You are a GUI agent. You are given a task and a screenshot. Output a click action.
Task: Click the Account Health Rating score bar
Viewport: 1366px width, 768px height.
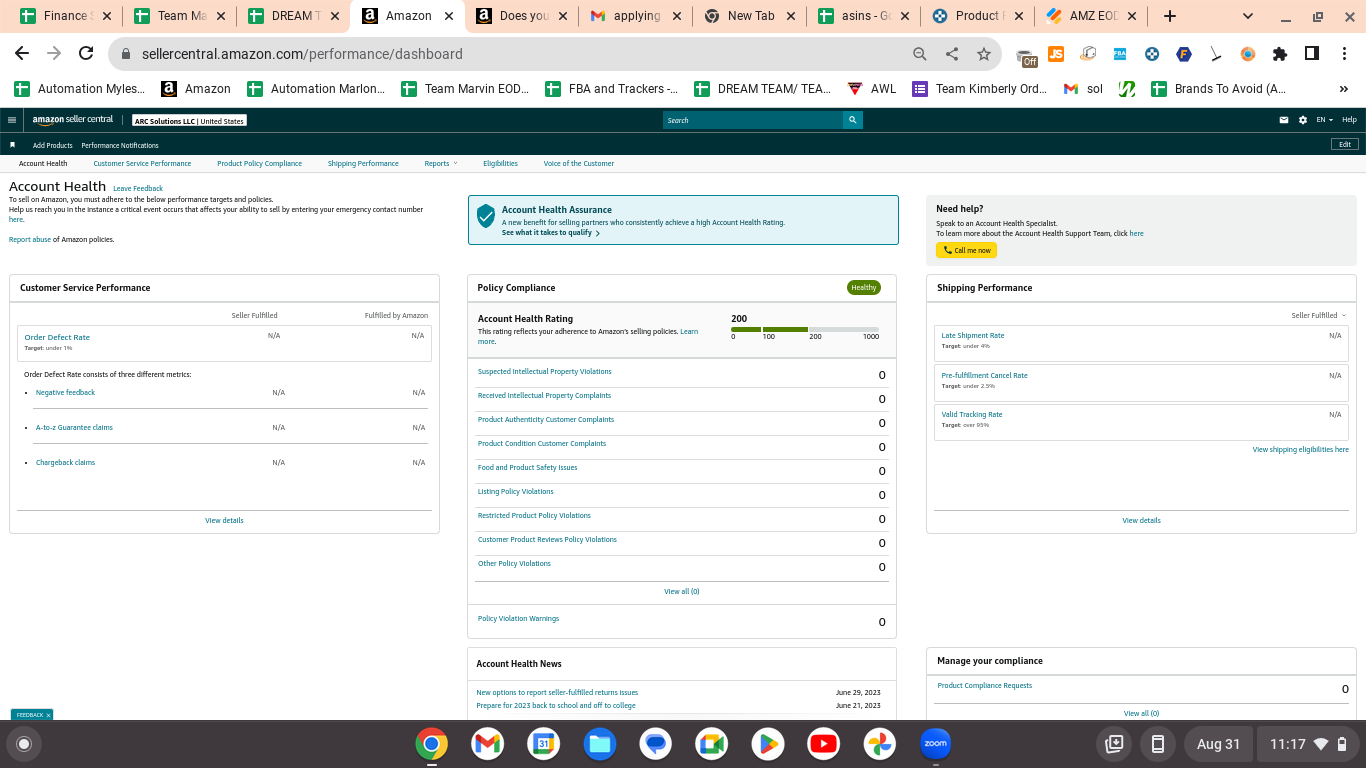click(x=805, y=329)
